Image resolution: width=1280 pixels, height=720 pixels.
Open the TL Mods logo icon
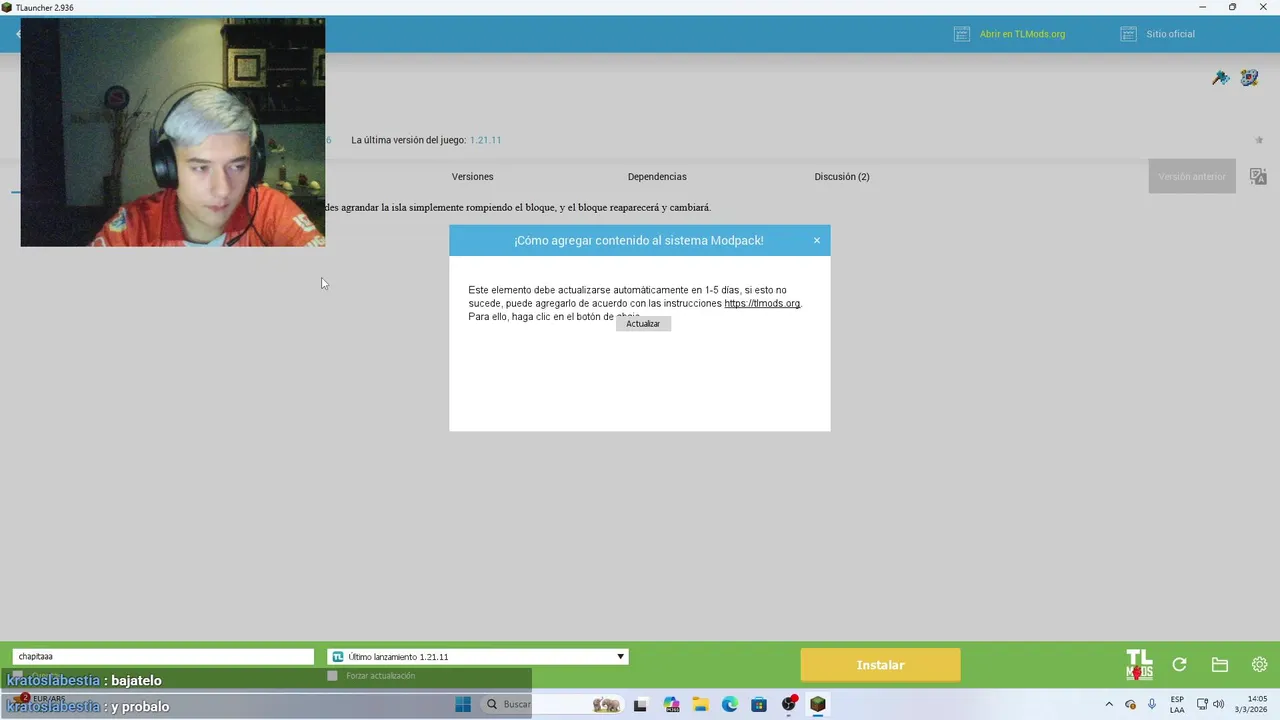click(x=1139, y=665)
